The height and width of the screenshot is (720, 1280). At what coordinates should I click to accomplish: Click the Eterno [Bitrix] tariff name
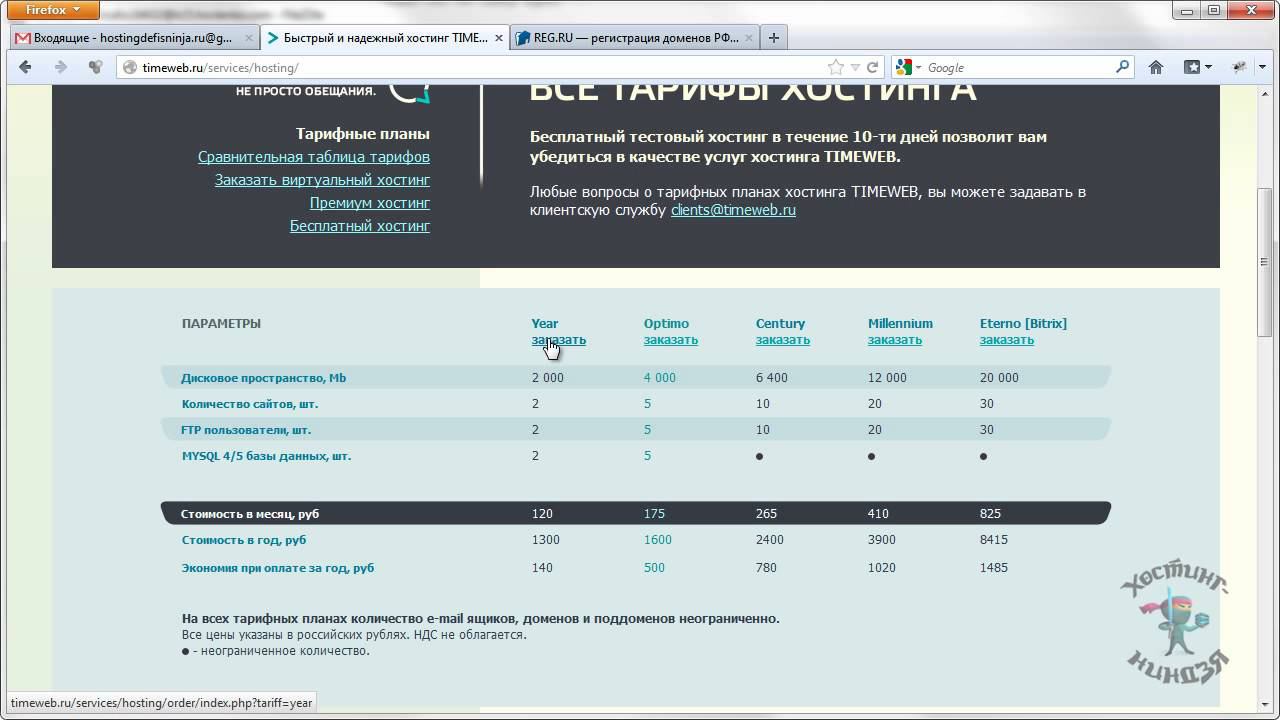tap(1023, 323)
